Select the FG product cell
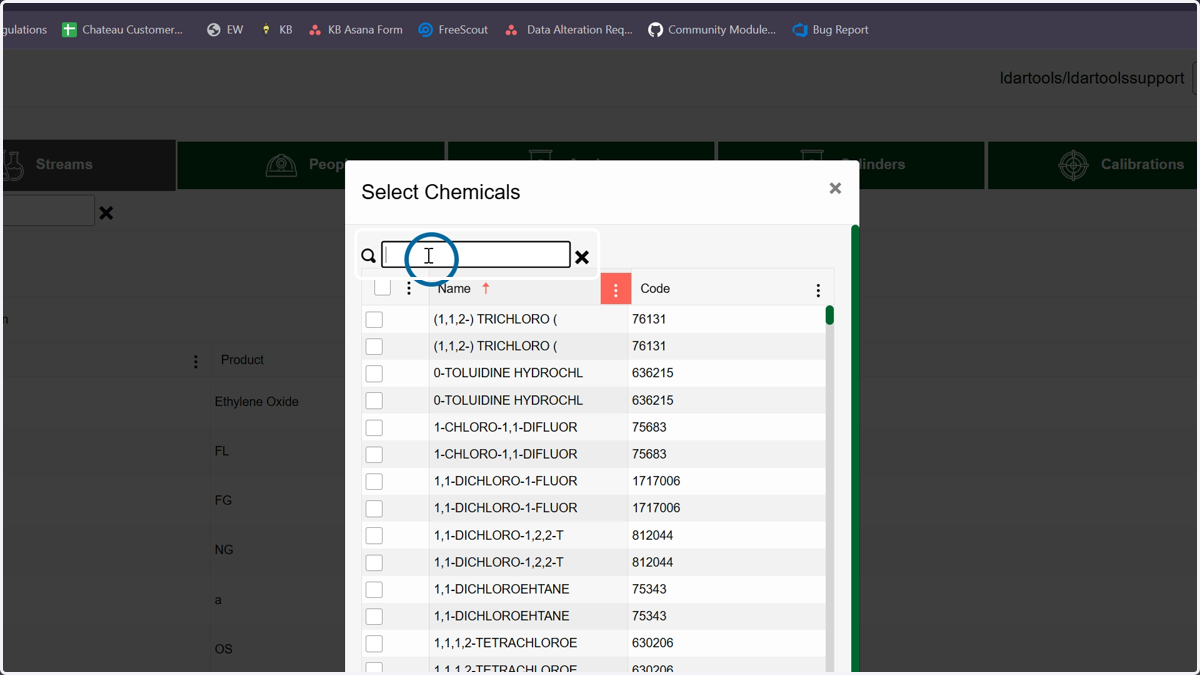 coord(224,500)
